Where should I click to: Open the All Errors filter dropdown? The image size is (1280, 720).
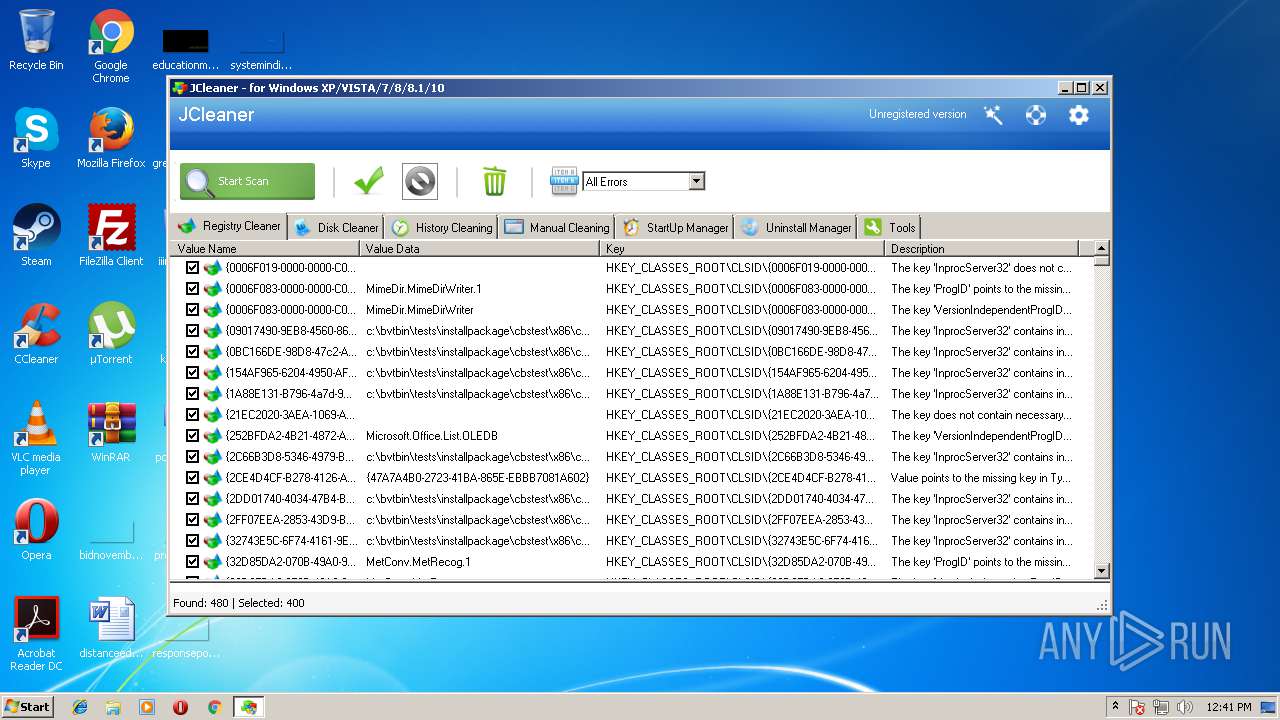point(697,181)
